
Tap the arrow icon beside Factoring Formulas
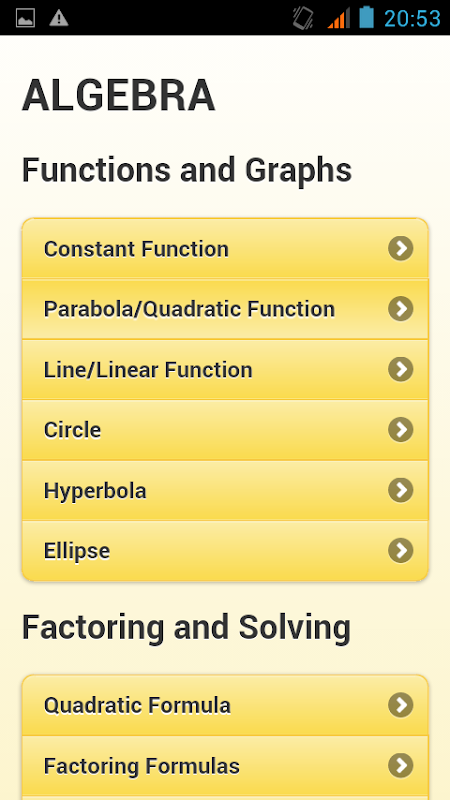tap(401, 766)
